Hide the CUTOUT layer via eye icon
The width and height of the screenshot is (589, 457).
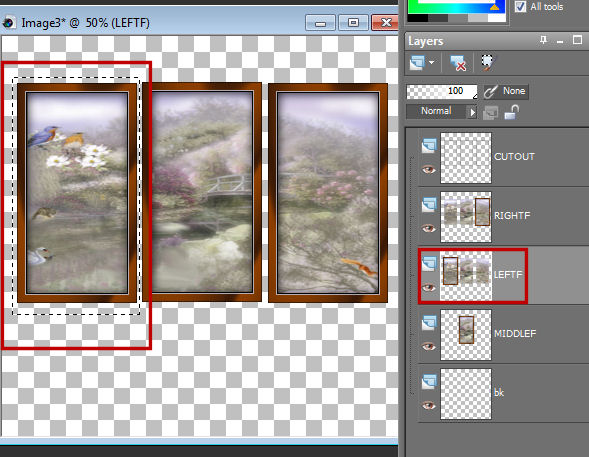tap(429, 170)
